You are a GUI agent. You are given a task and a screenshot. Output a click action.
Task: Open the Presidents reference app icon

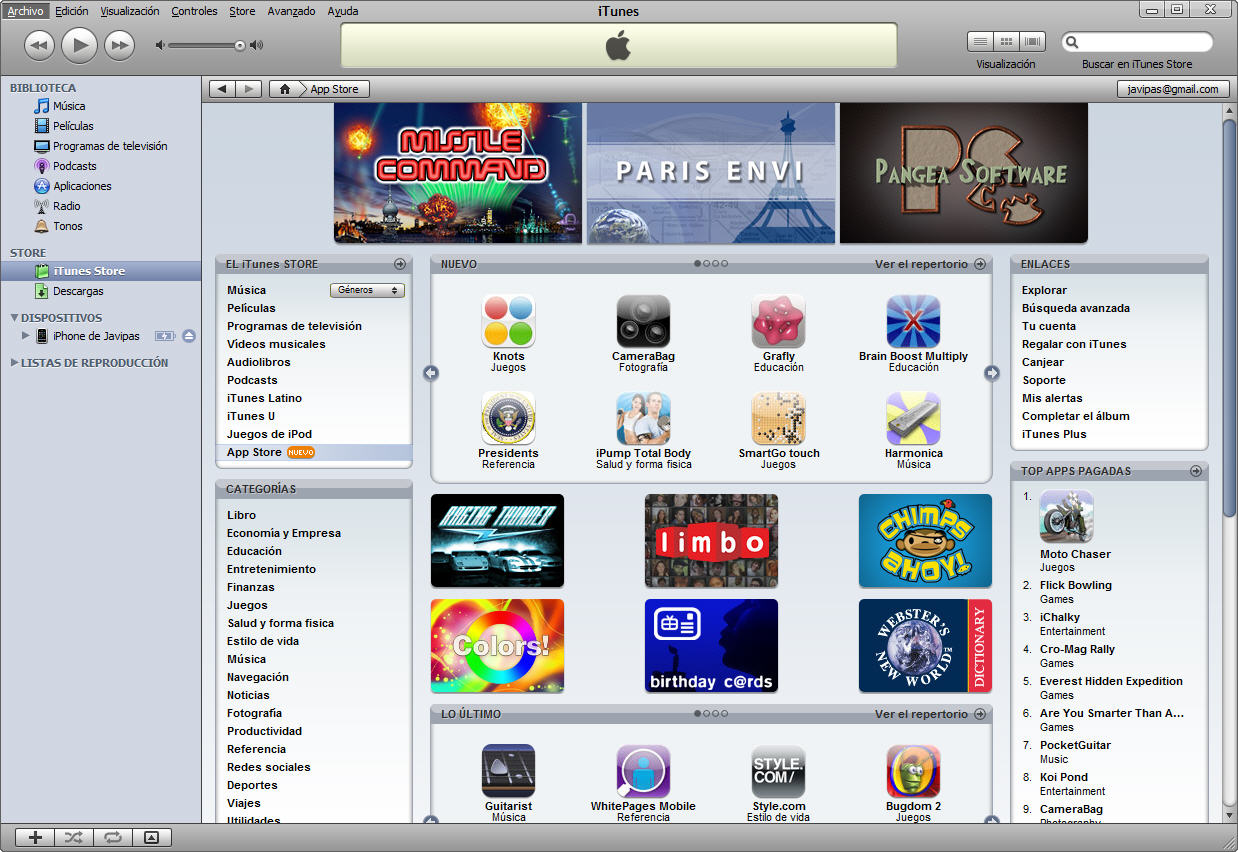508,418
